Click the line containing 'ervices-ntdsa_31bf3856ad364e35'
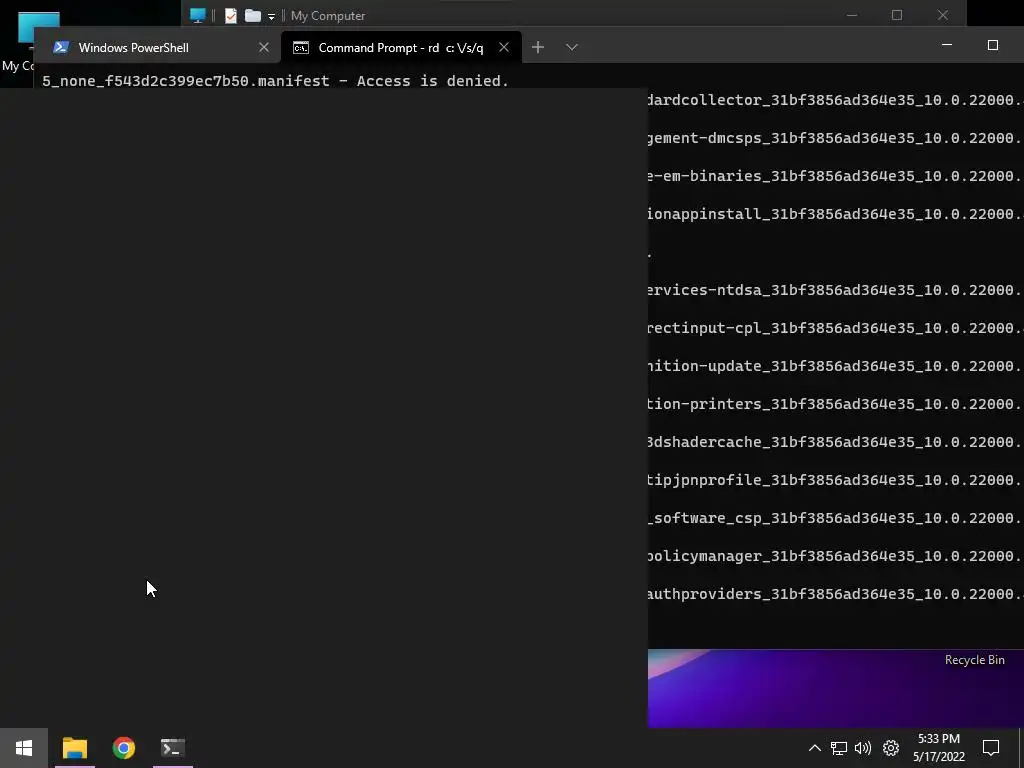This screenshot has width=1024, height=768. (835, 290)
